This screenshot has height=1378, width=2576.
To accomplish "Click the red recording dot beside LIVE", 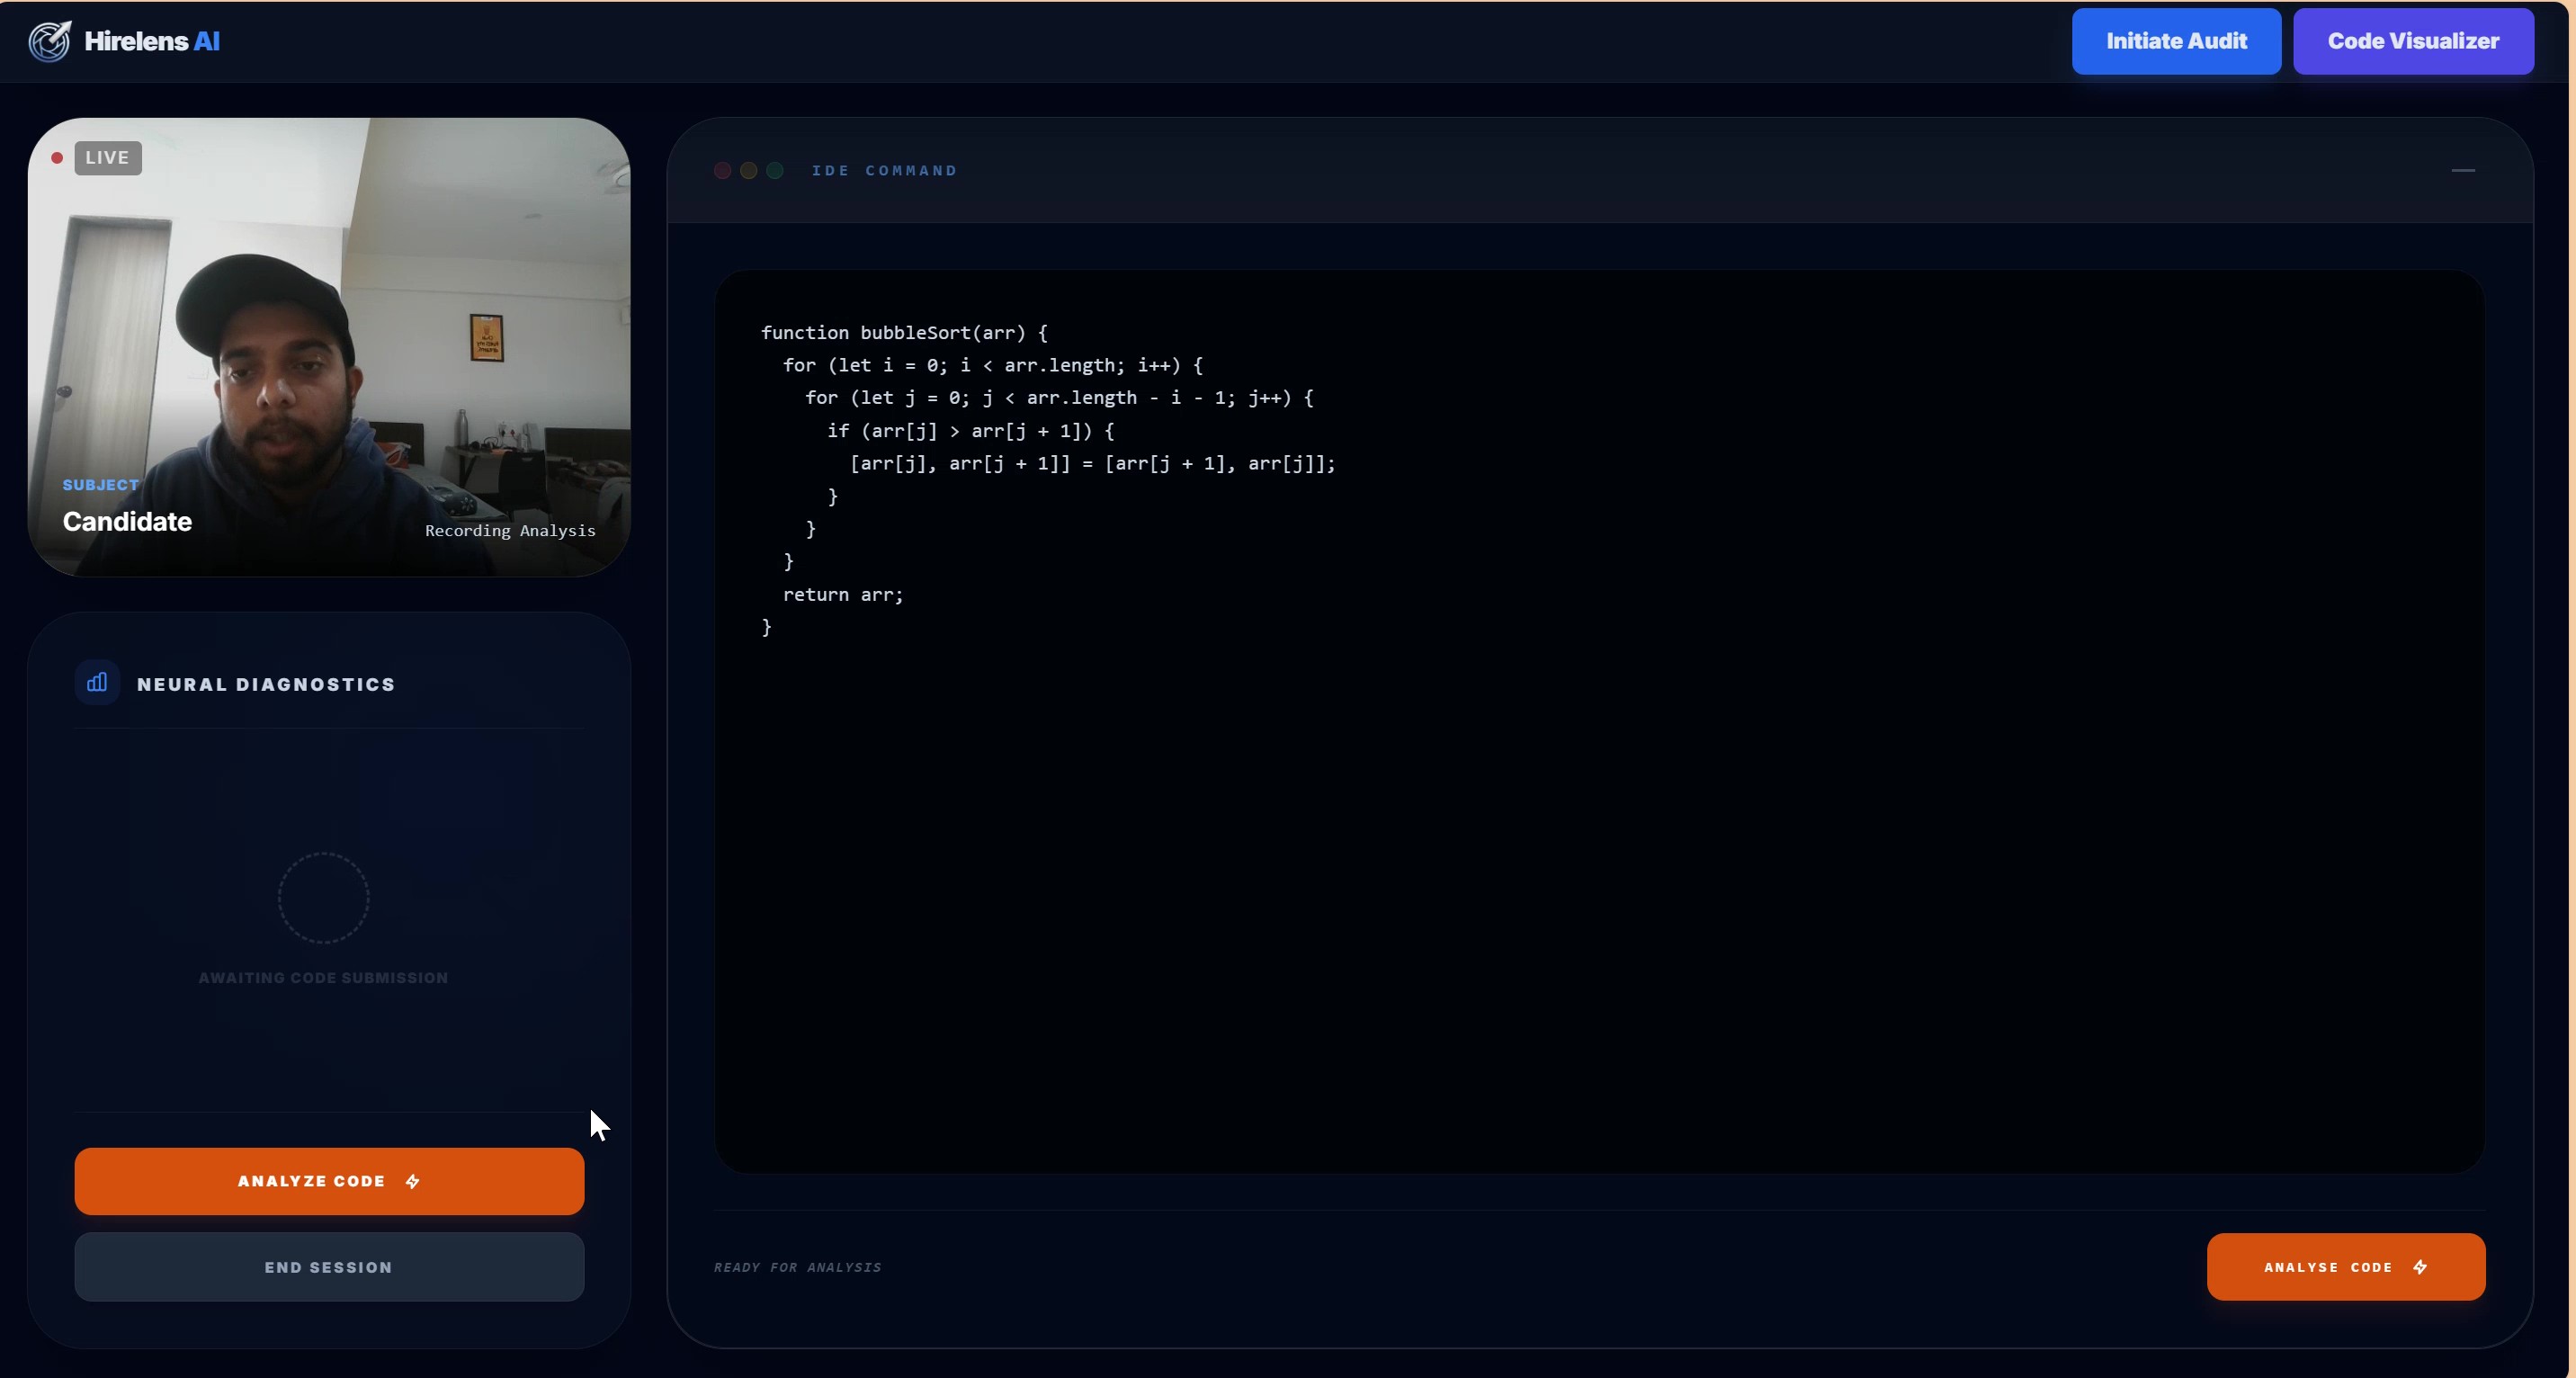I will [x=57, y=158].
